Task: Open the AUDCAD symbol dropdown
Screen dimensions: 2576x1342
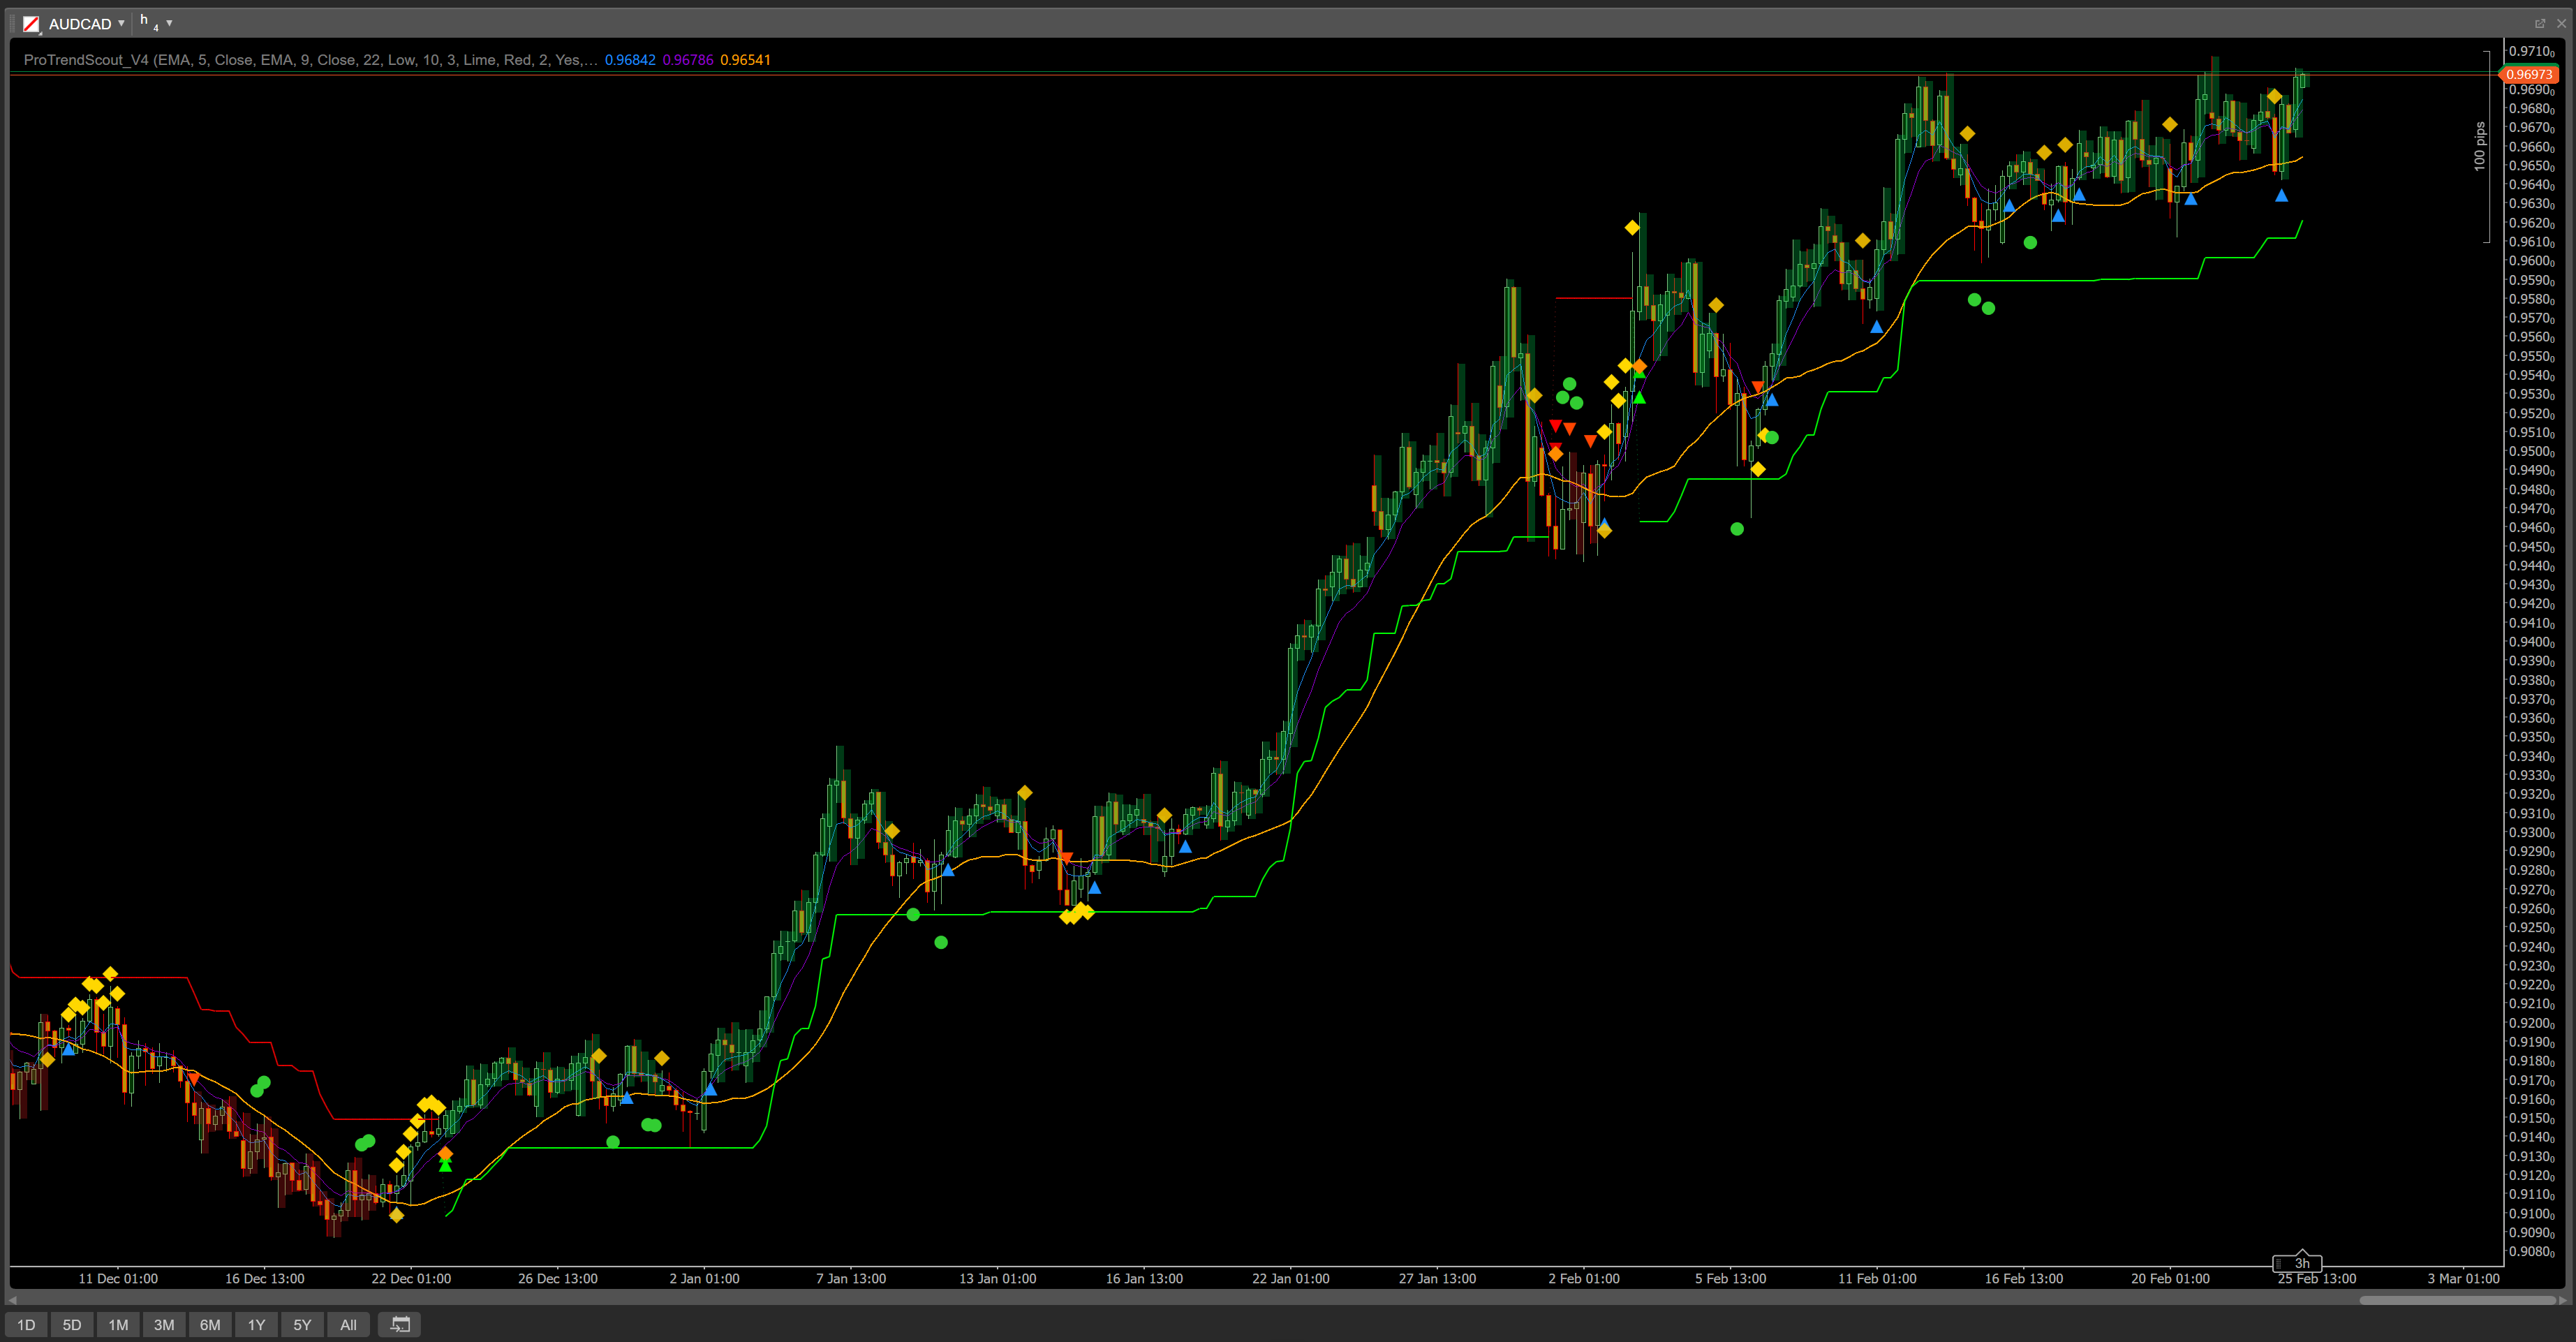Action: click(x=121, y=23)
